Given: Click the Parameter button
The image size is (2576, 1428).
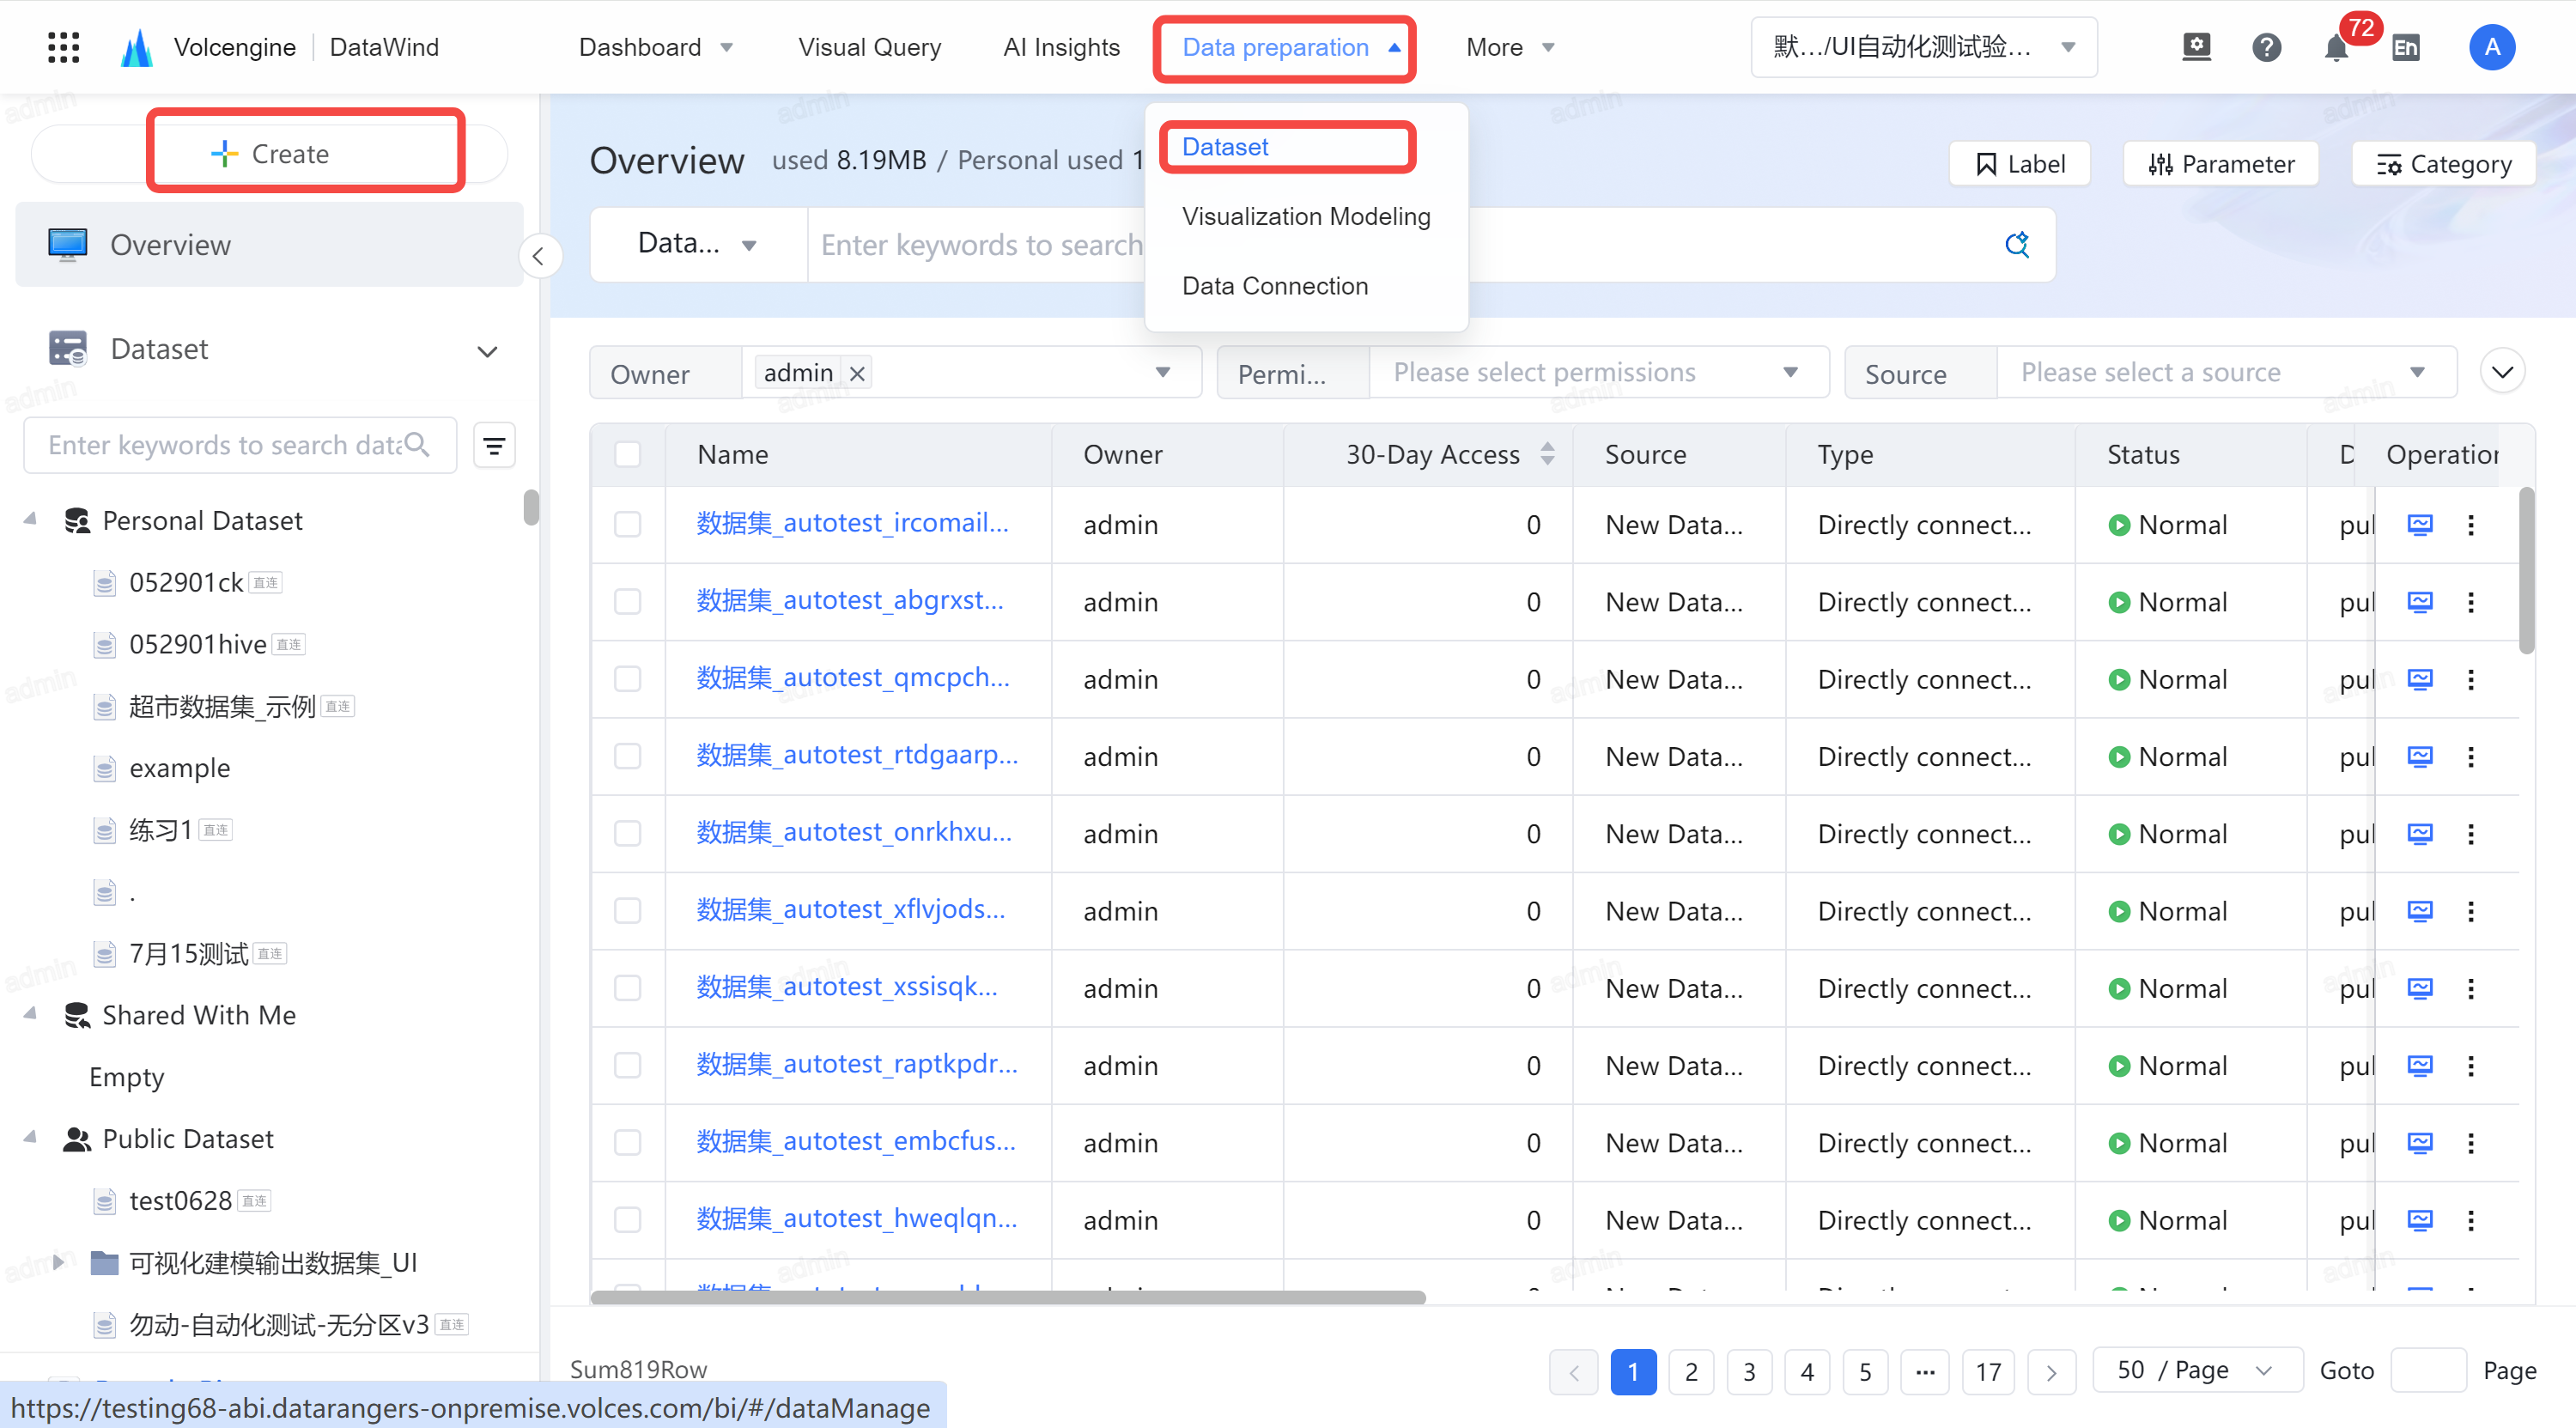Looking at the screenshot, I should (x=2220, y=164).
